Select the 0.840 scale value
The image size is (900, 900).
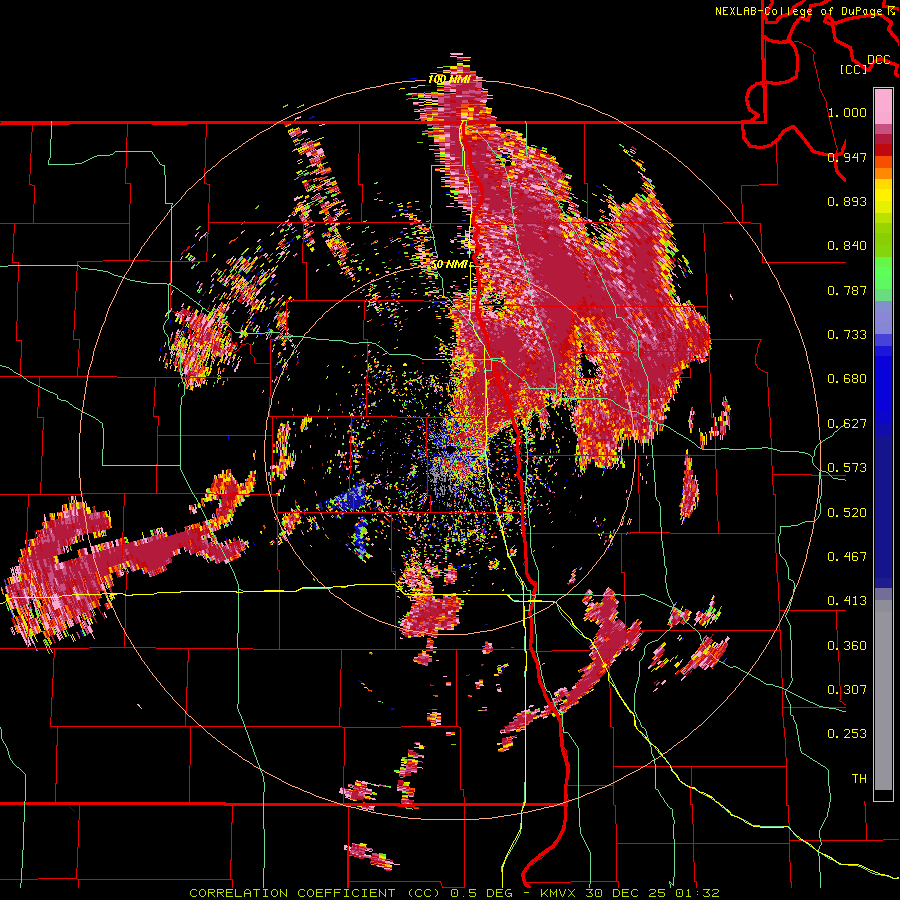point(847,246)
